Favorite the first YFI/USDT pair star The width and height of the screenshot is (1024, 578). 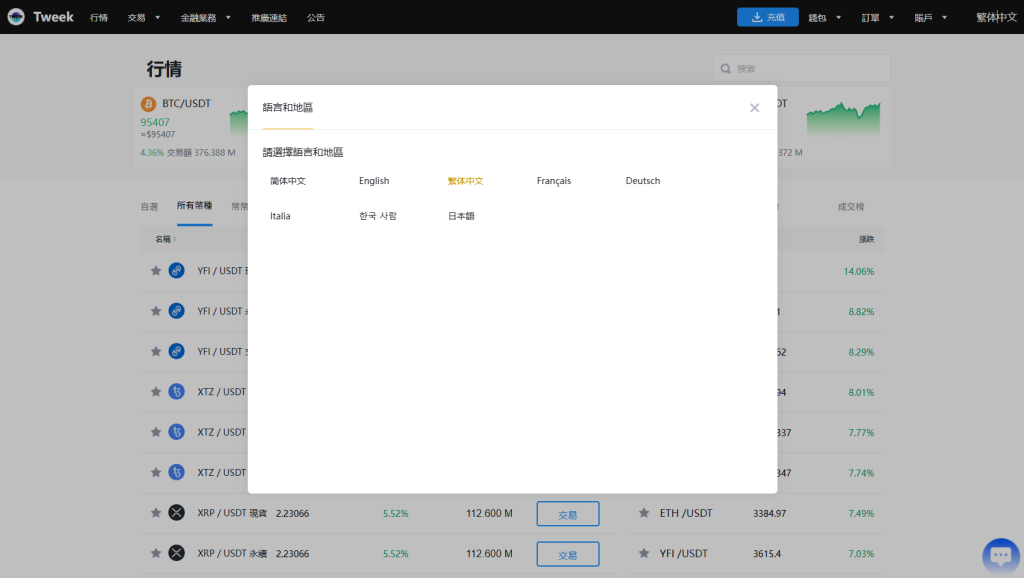(x=155, y=270)
